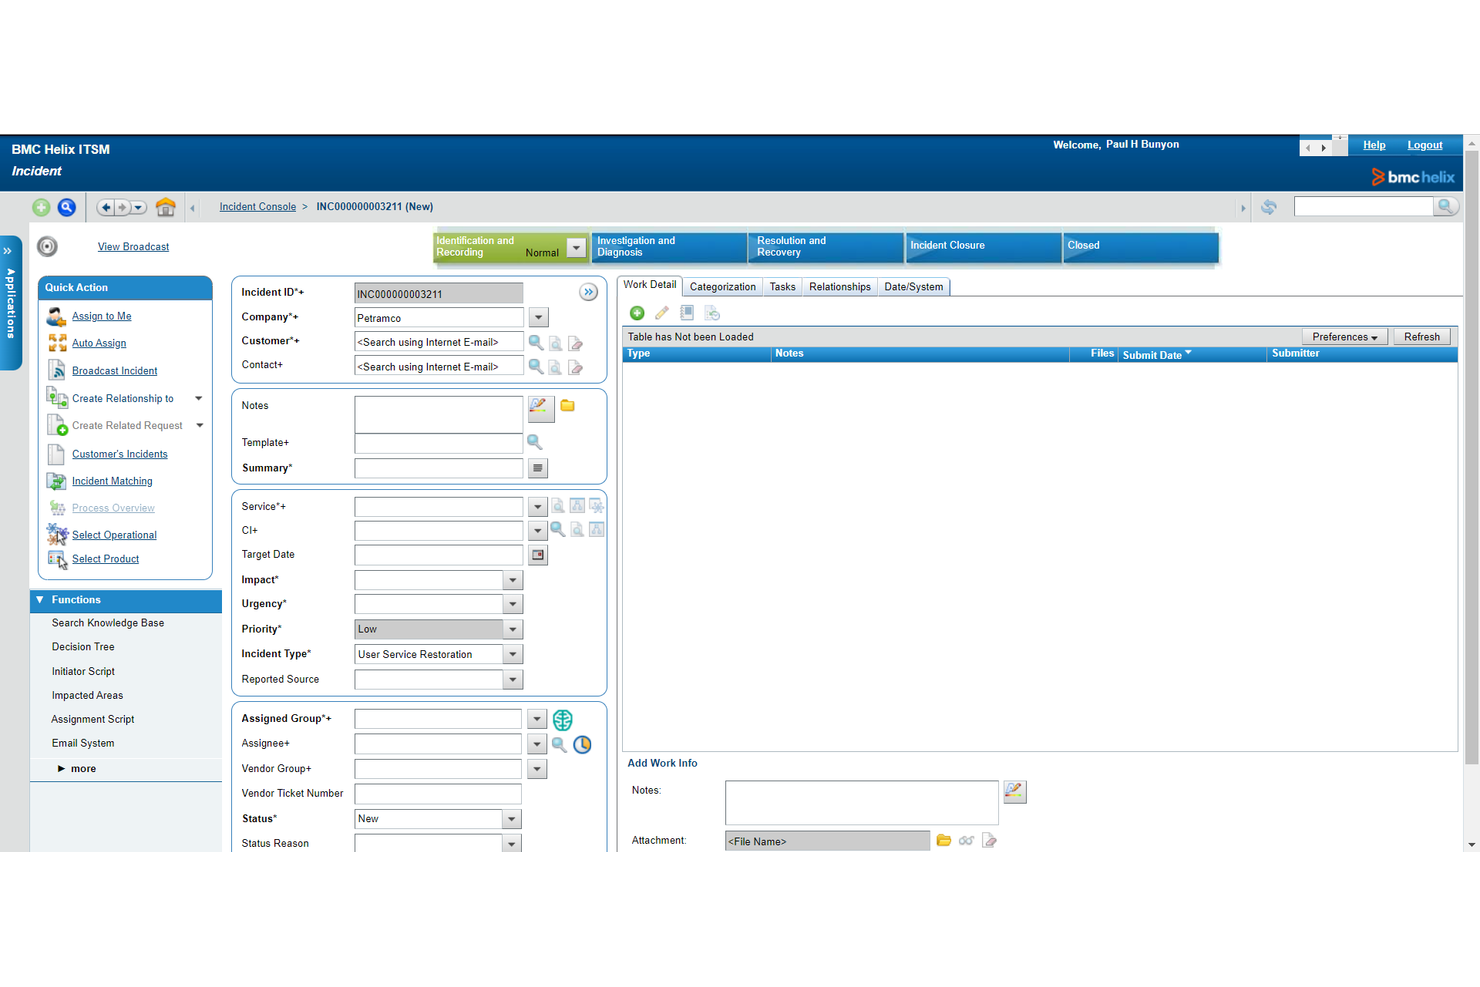Click the rich text editor icon beside Notes

540,409
